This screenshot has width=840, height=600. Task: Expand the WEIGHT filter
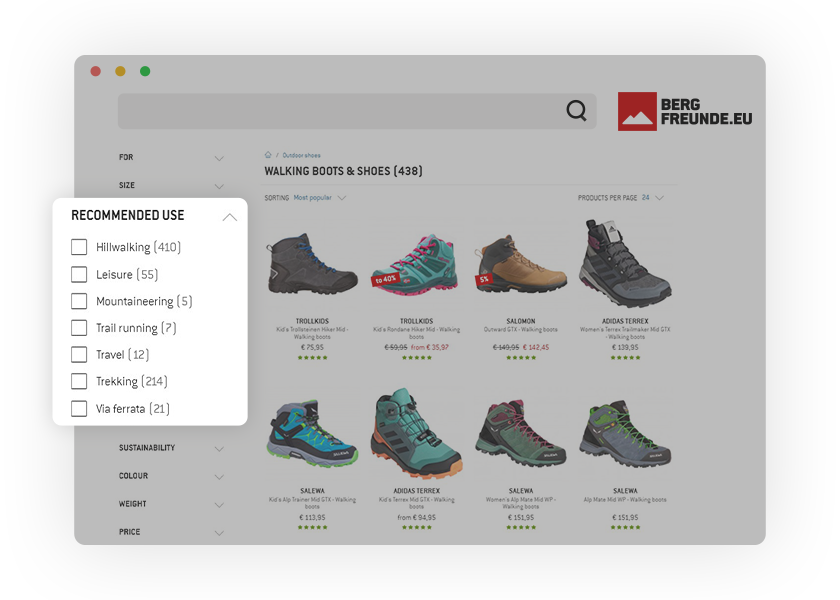coord(219,505)
